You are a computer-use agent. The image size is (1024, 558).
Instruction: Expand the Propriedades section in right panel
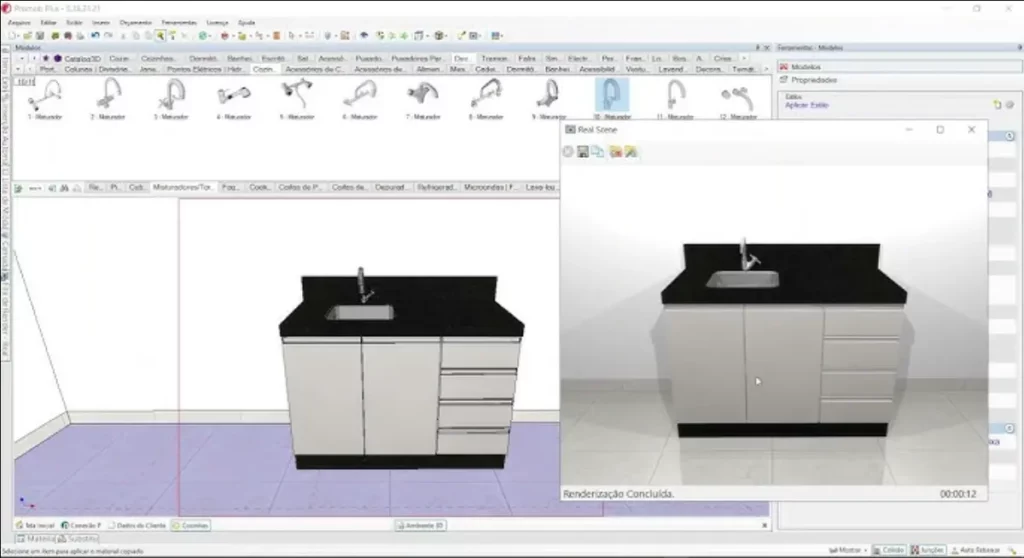(x=813, y=80)
